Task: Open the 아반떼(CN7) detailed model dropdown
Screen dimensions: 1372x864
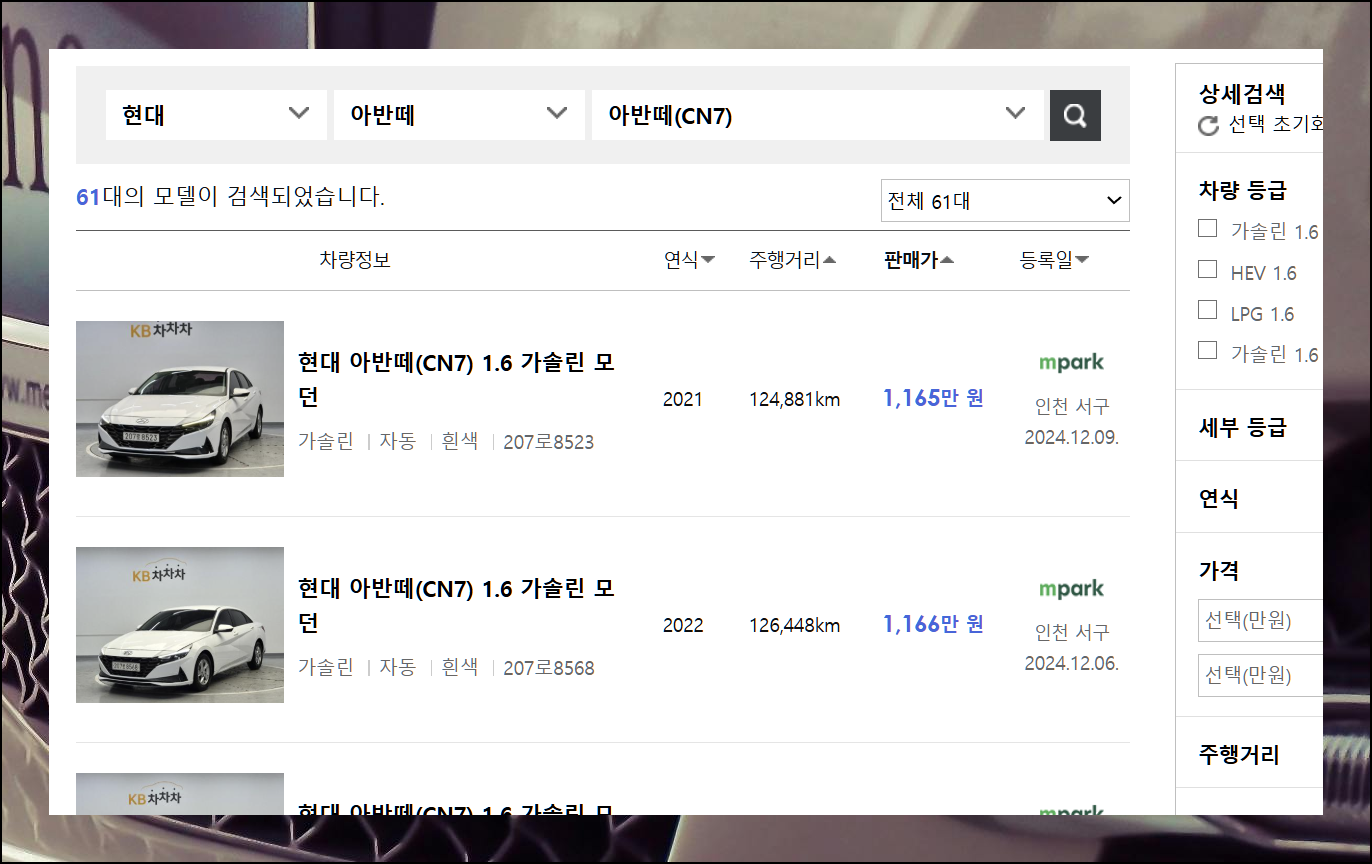Action: (x=818, y=115)
